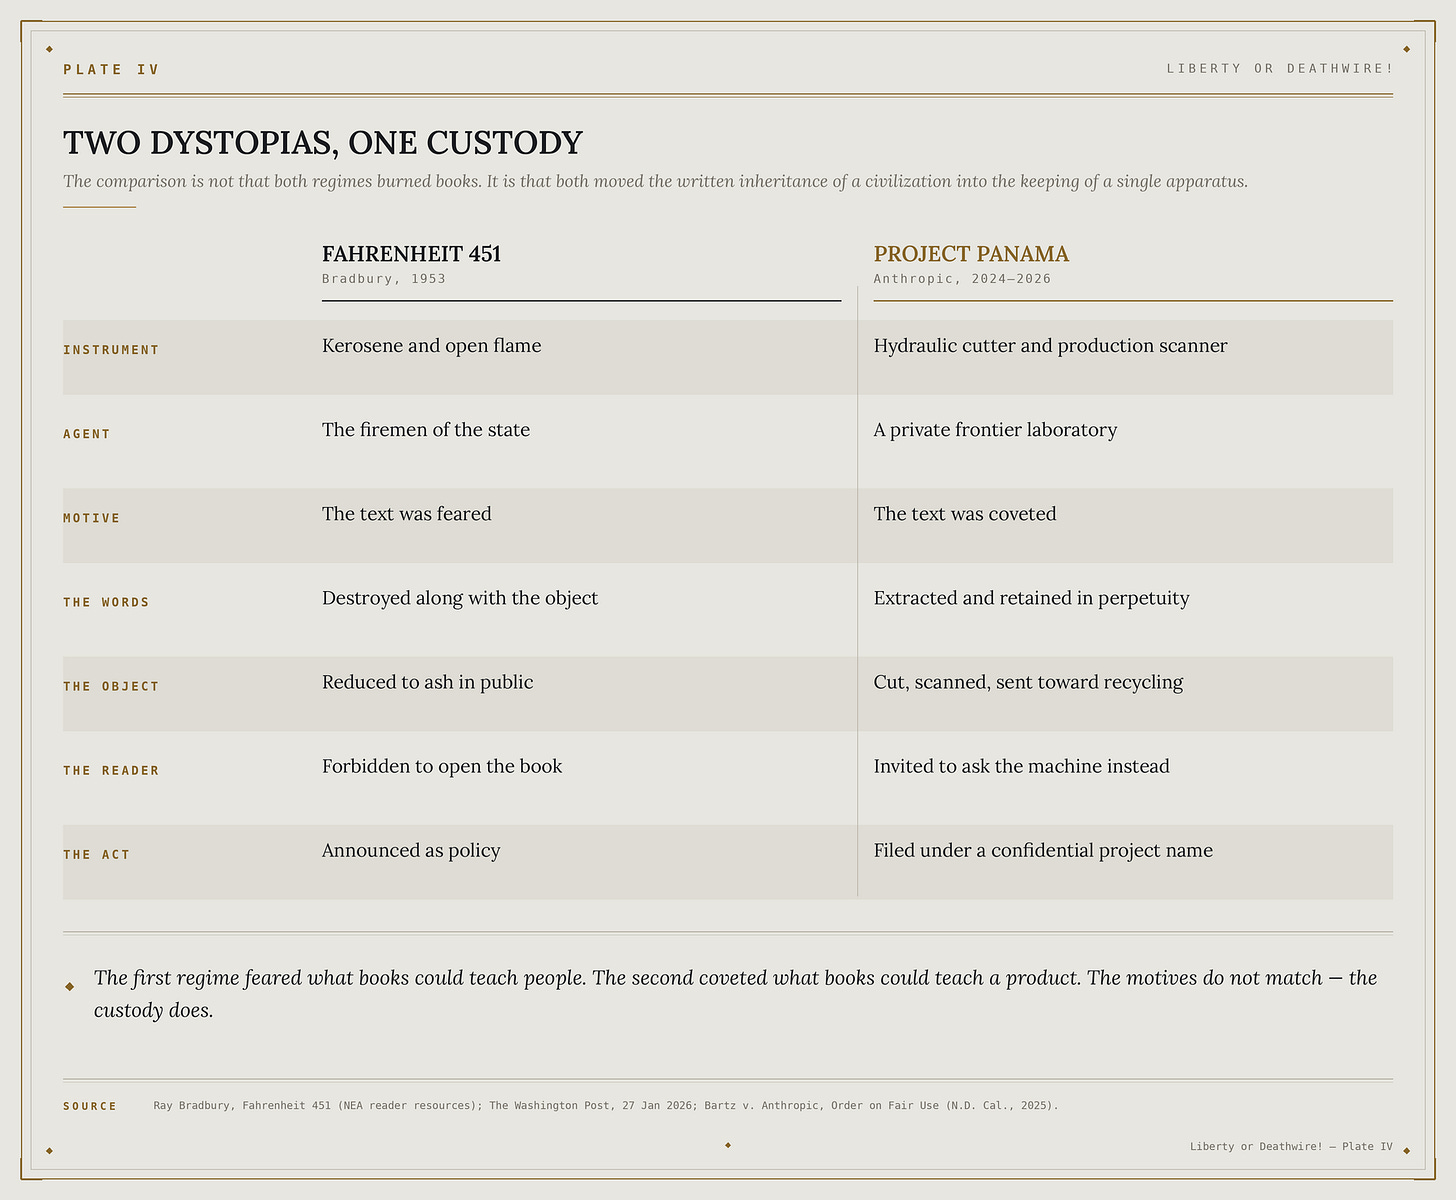Screen dimensions: 1456x1200
Task: Click 'Filed under a confidential project name'
Action: 1043,850
